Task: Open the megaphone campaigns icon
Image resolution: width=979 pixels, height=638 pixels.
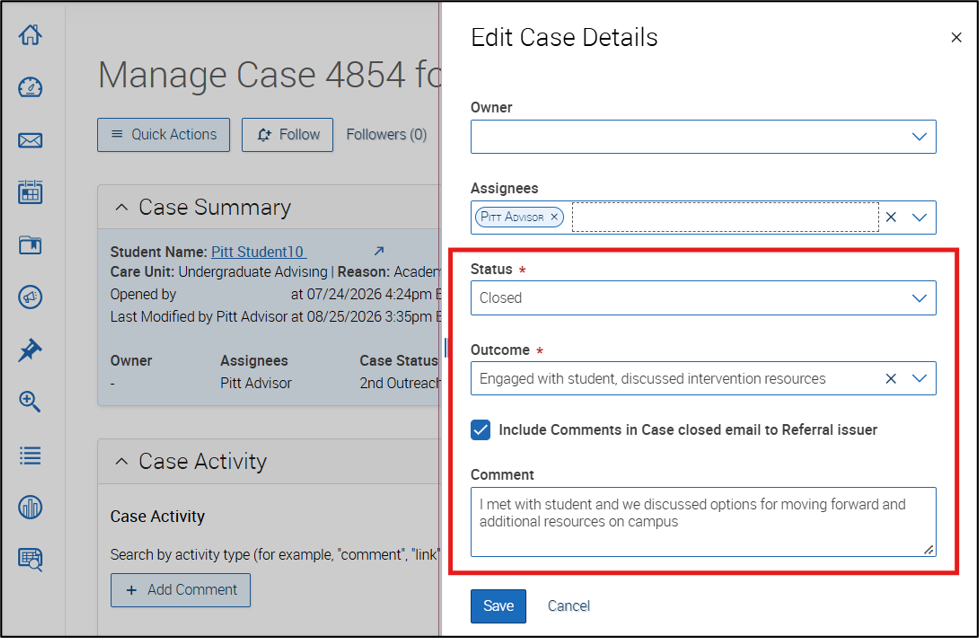Action: (x=30, y=297)
